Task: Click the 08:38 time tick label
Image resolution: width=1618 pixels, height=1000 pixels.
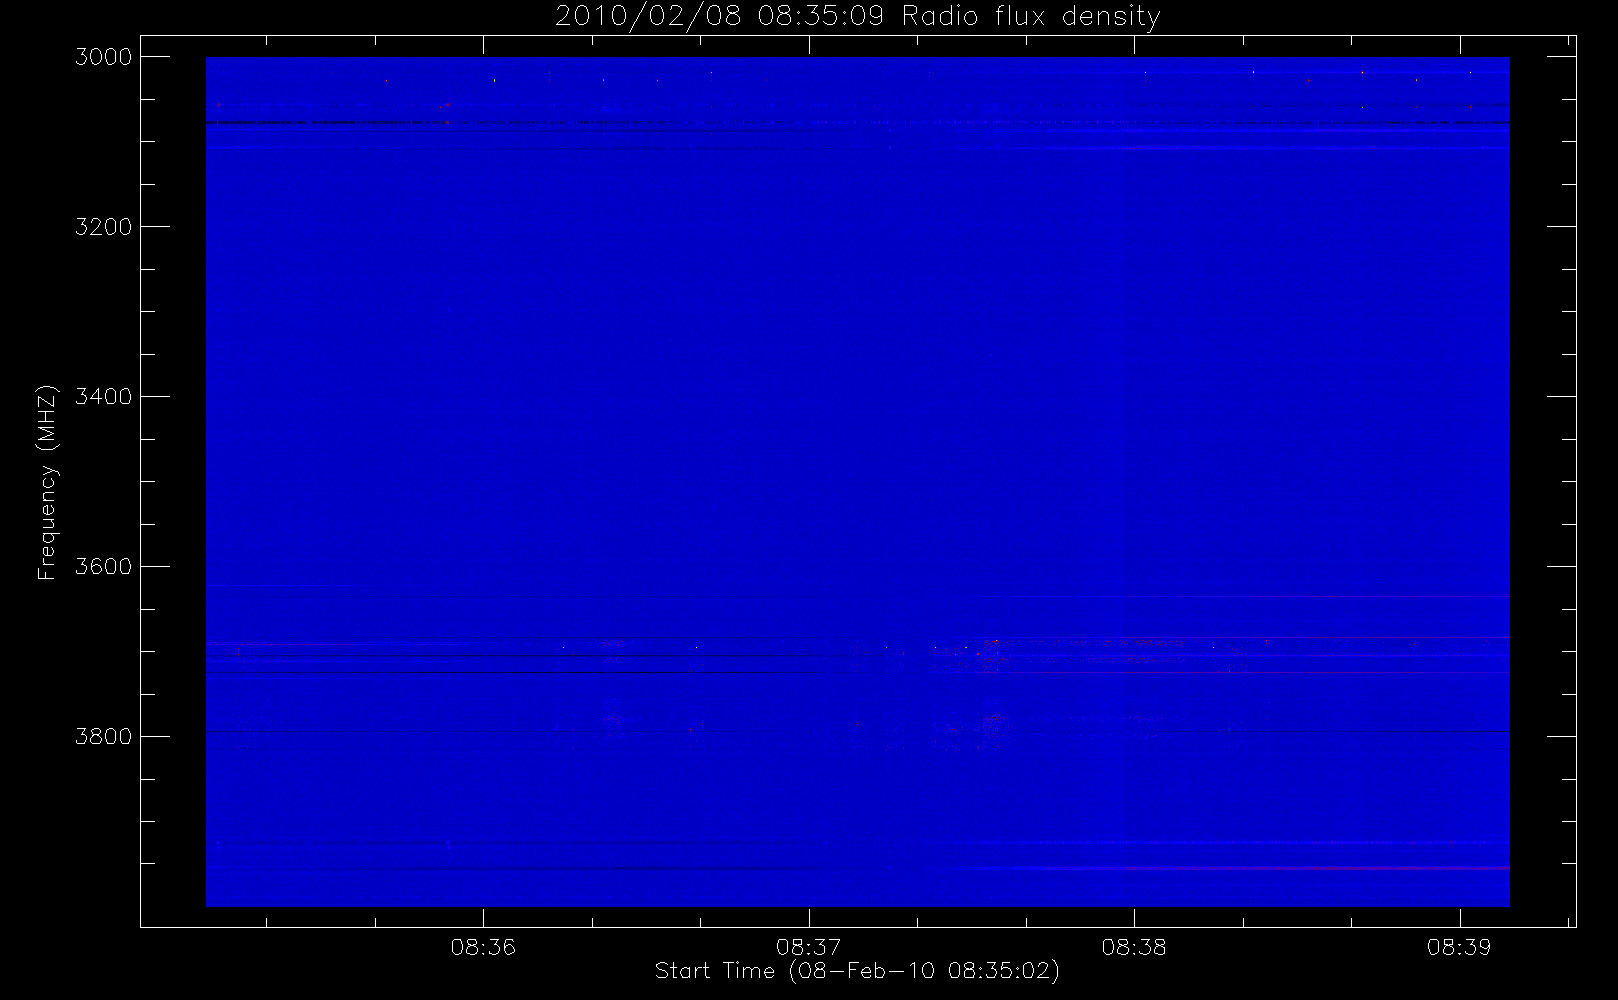Action: pyautogui.click(x=1134, y=947)
